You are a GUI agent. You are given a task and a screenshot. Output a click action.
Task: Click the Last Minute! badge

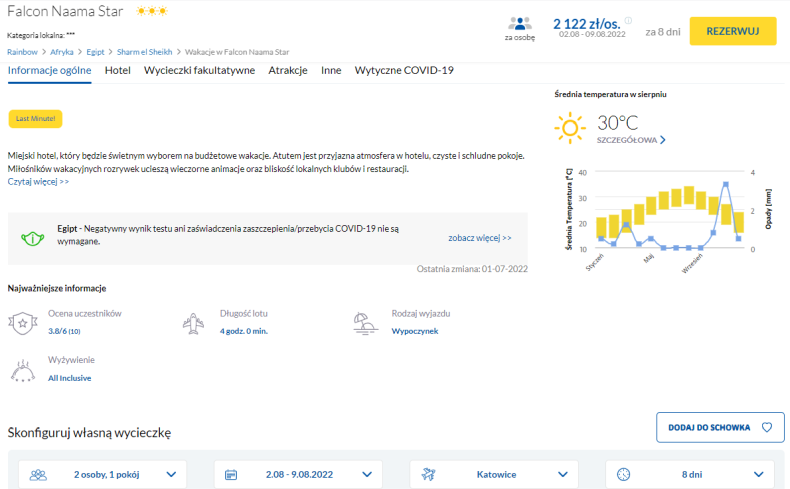(35, 119)
